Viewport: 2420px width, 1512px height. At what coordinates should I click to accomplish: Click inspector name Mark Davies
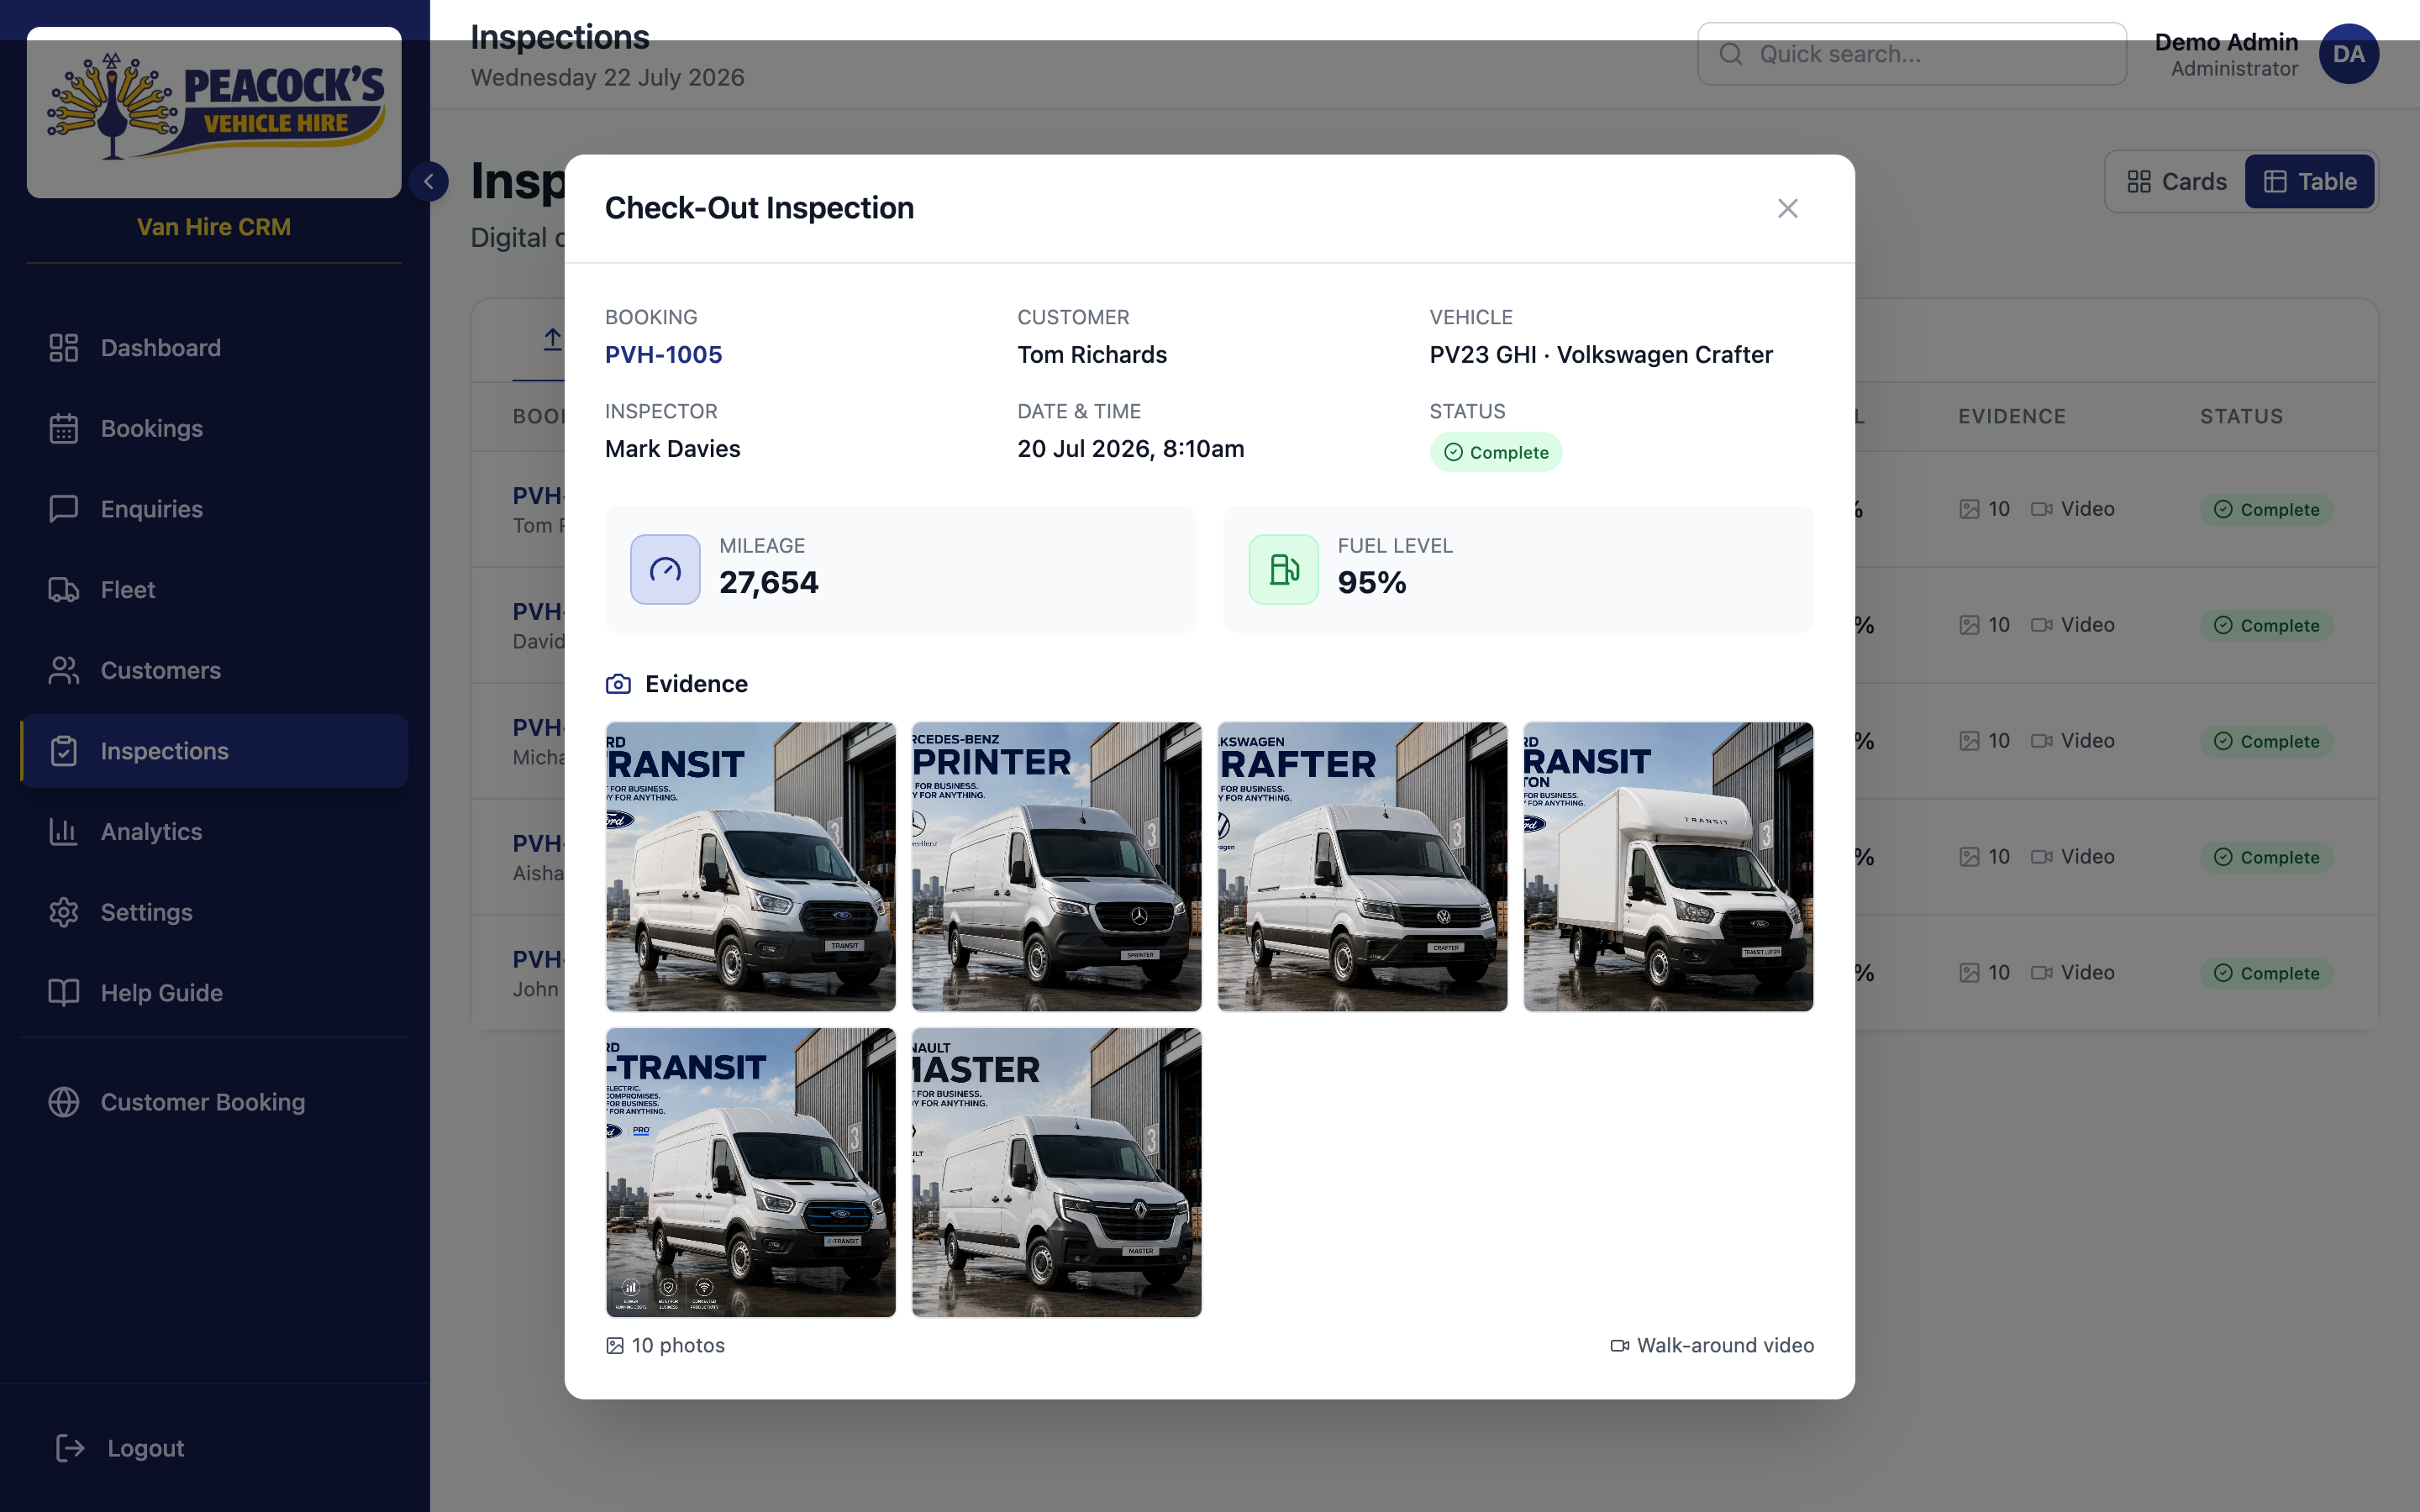tap(672, 448)
